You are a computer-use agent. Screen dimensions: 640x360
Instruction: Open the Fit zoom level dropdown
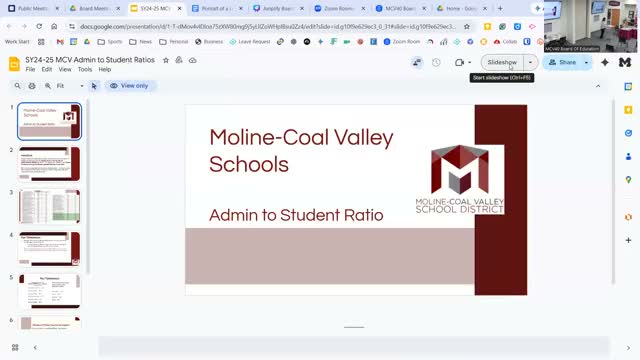click(x=70, y=86)
